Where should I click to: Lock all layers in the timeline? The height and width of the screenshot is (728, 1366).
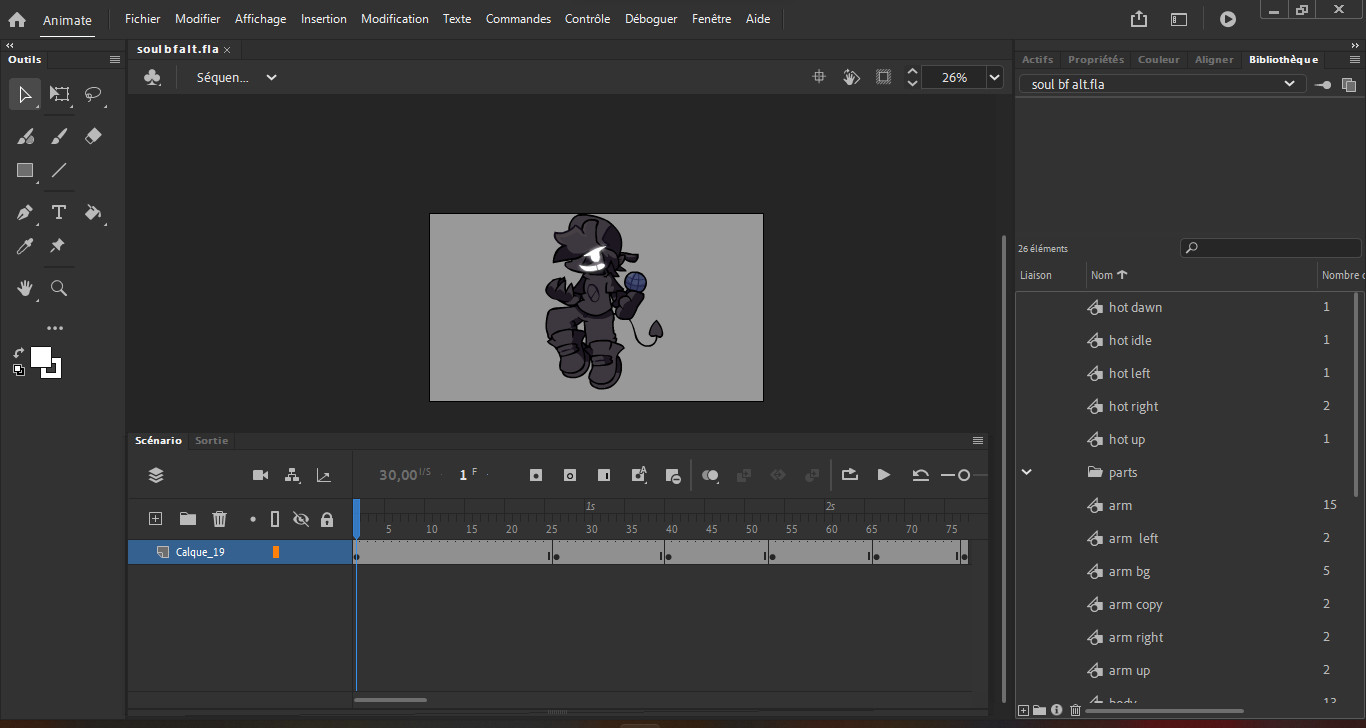[x=326, y=519]
